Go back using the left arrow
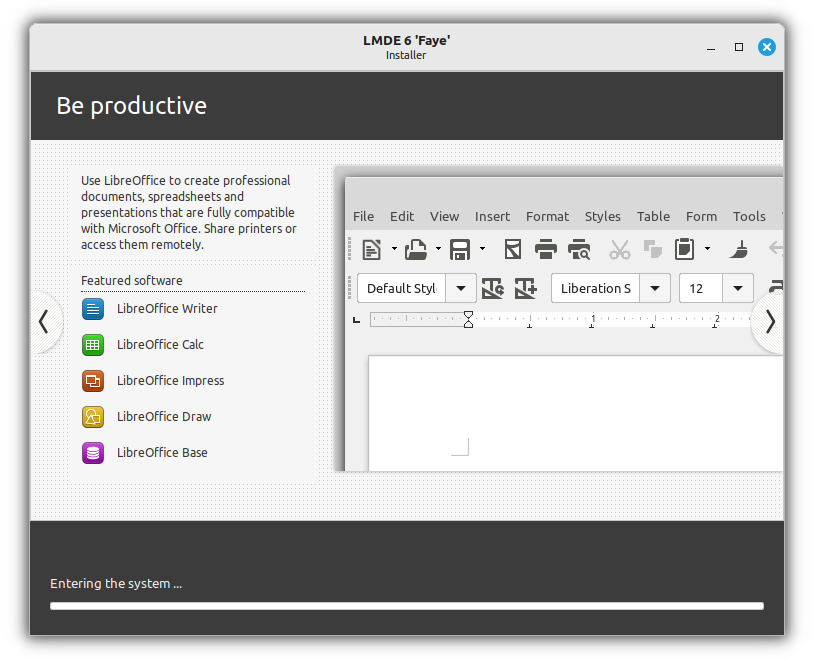The height and width of the screenshot is (660, 814). tap(45, 322)
